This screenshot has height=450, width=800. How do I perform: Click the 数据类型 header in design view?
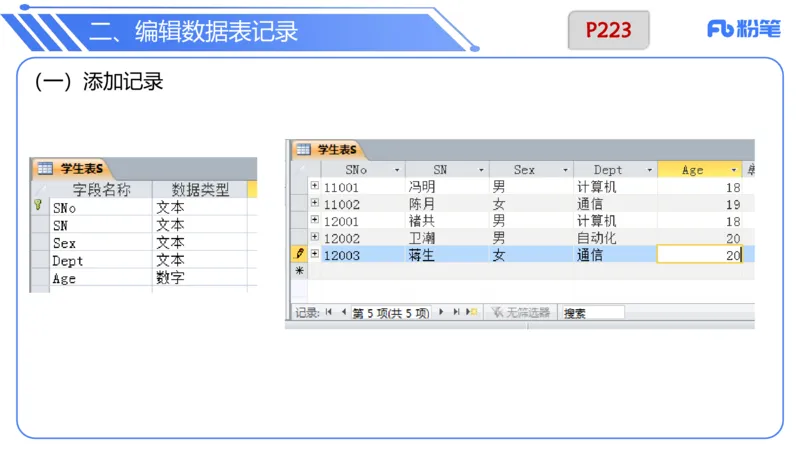[x=200, y=190]
